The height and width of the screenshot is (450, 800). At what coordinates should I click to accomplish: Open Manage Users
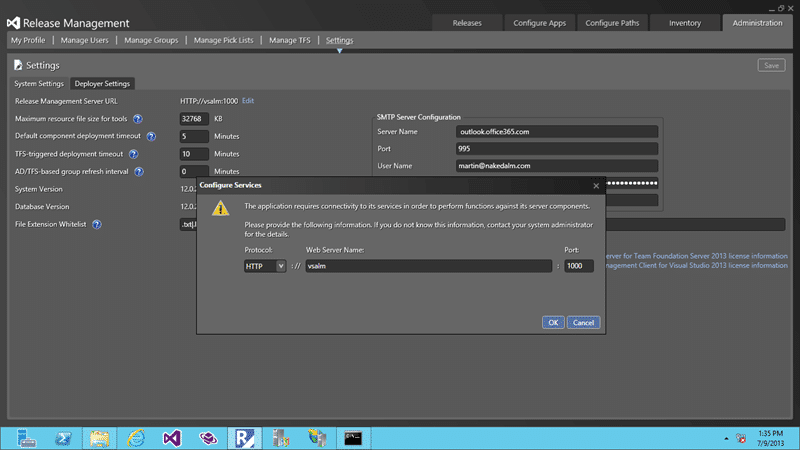85,40
